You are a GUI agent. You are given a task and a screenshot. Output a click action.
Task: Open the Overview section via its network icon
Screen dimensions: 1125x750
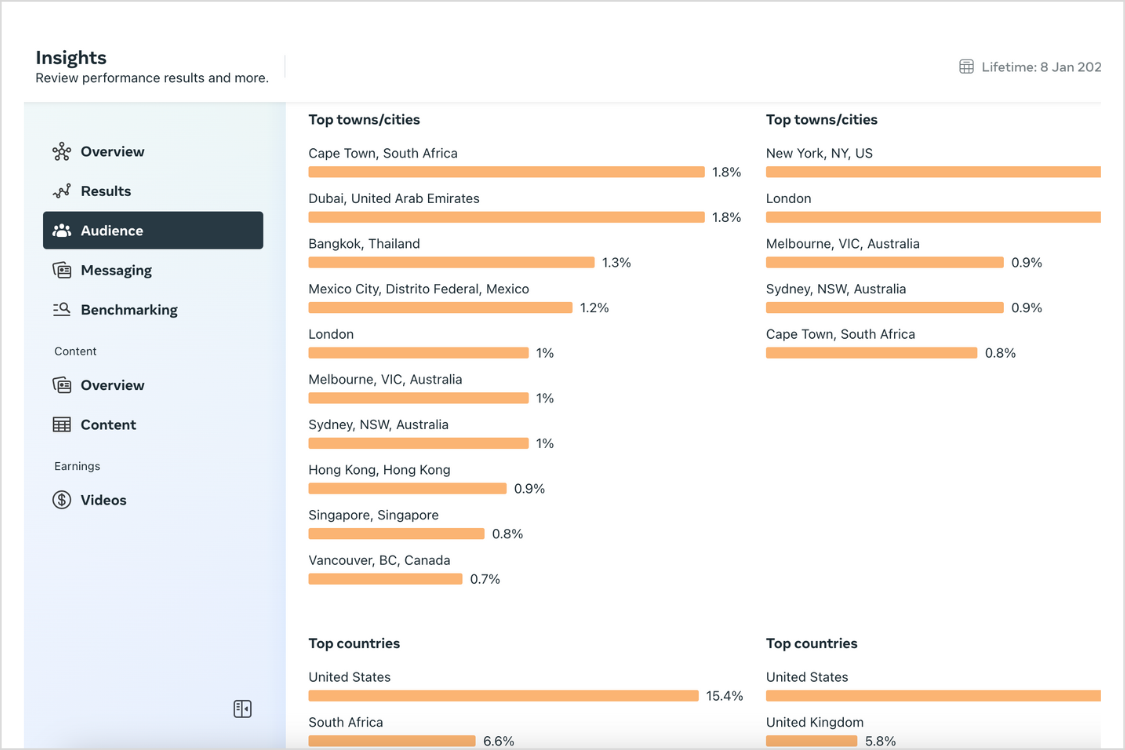(62, 151)
